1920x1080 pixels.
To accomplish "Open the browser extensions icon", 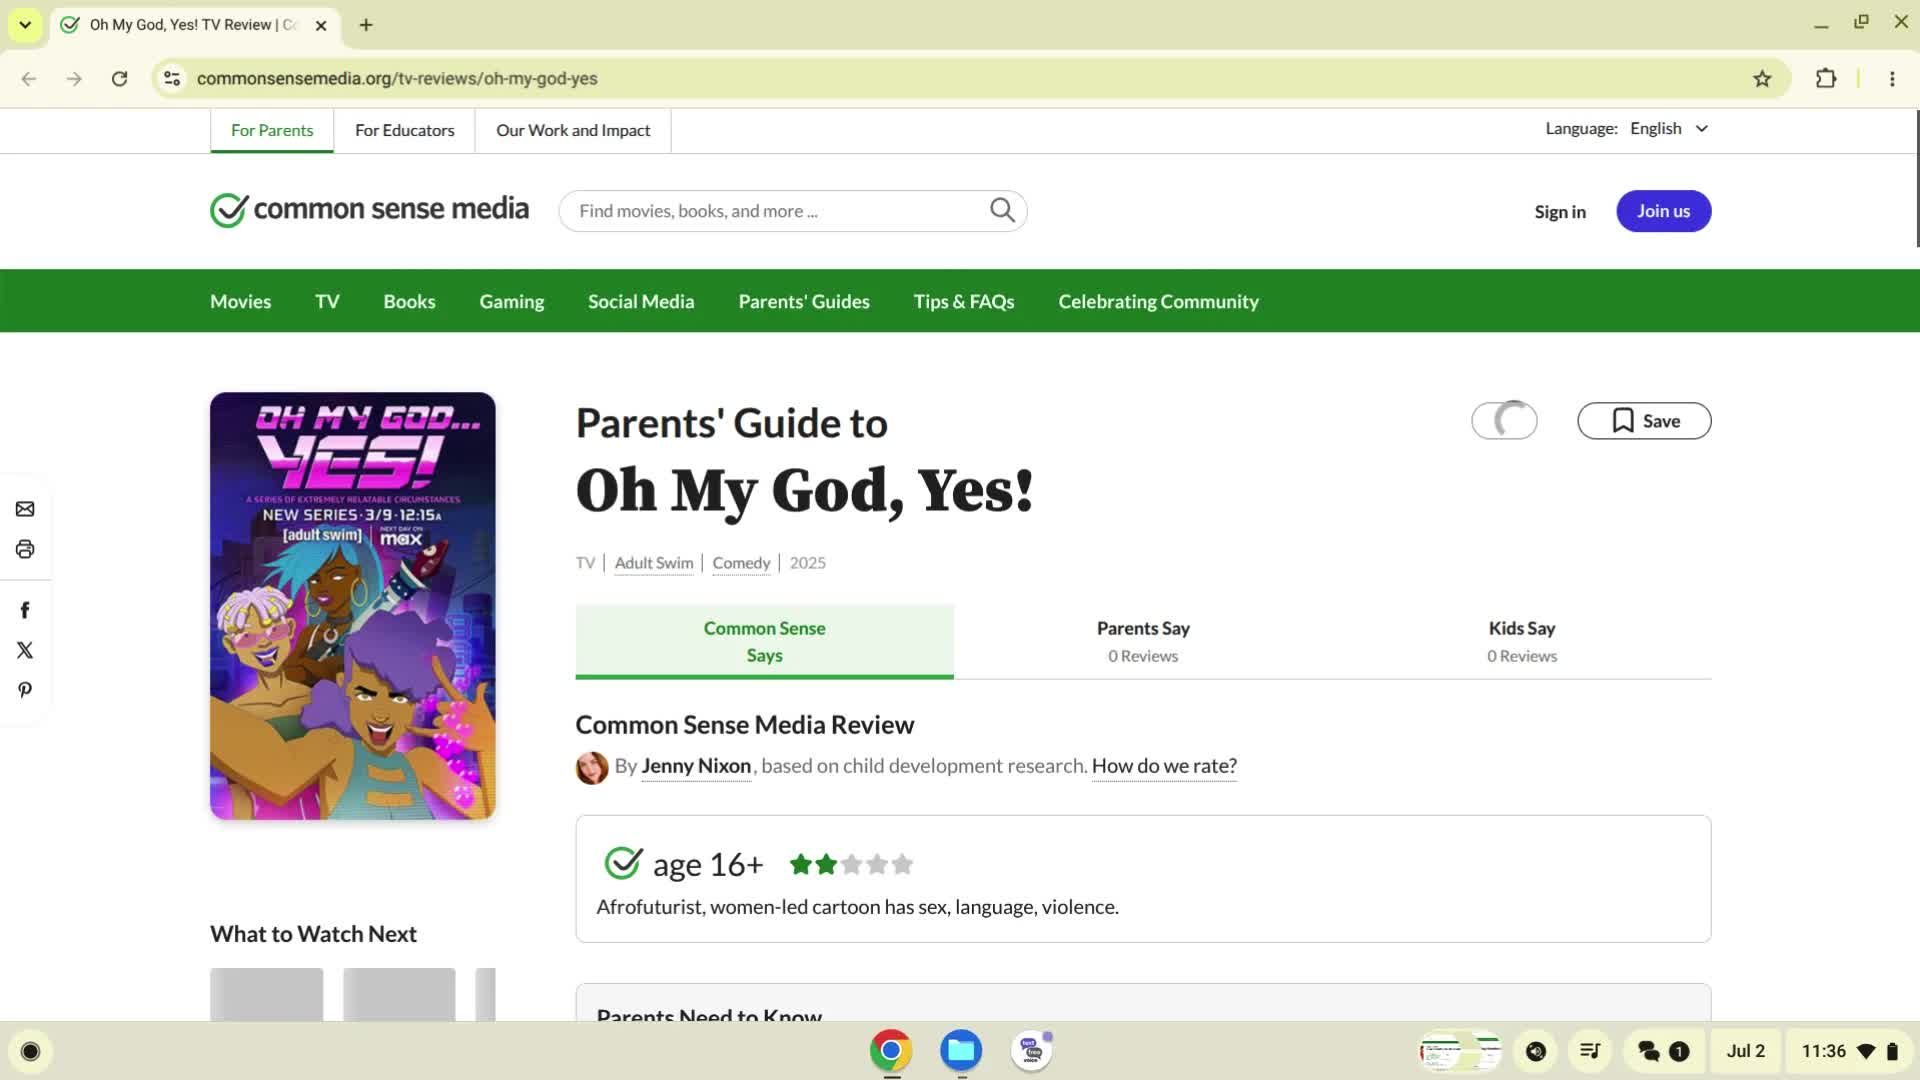I will point(1826,78).
